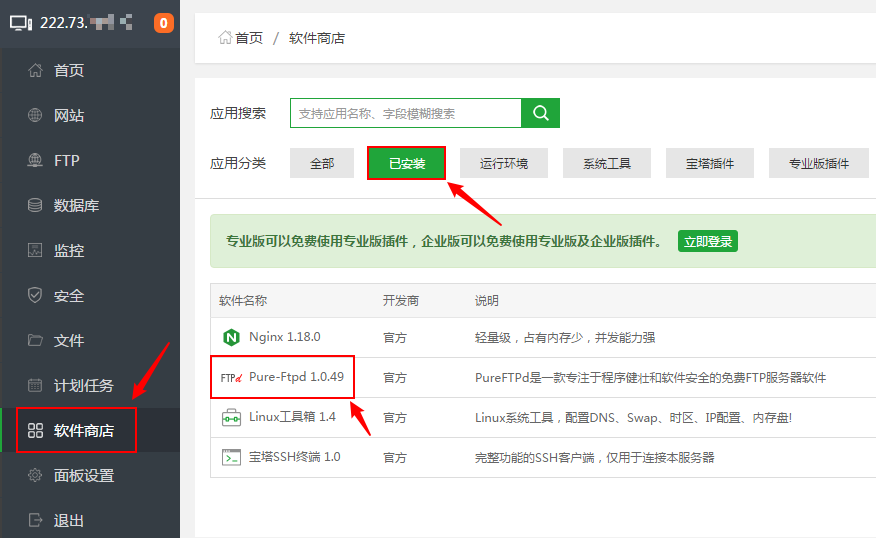
Task: Go to 数据库 sidebar item
Action: tap(75, 206)
